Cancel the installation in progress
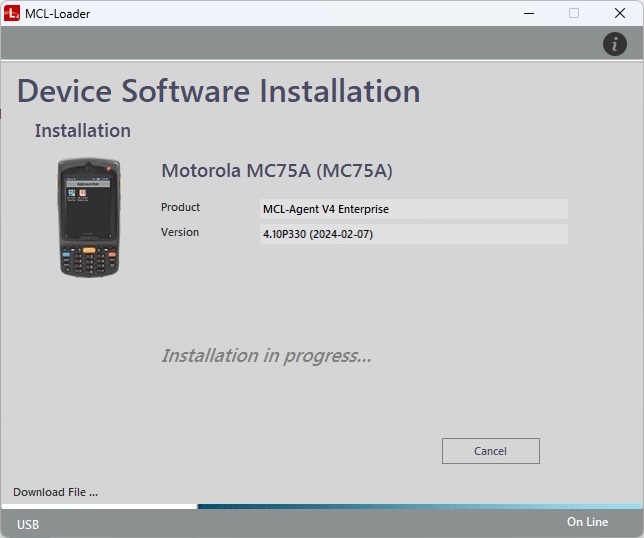 [x=491, y=451]
